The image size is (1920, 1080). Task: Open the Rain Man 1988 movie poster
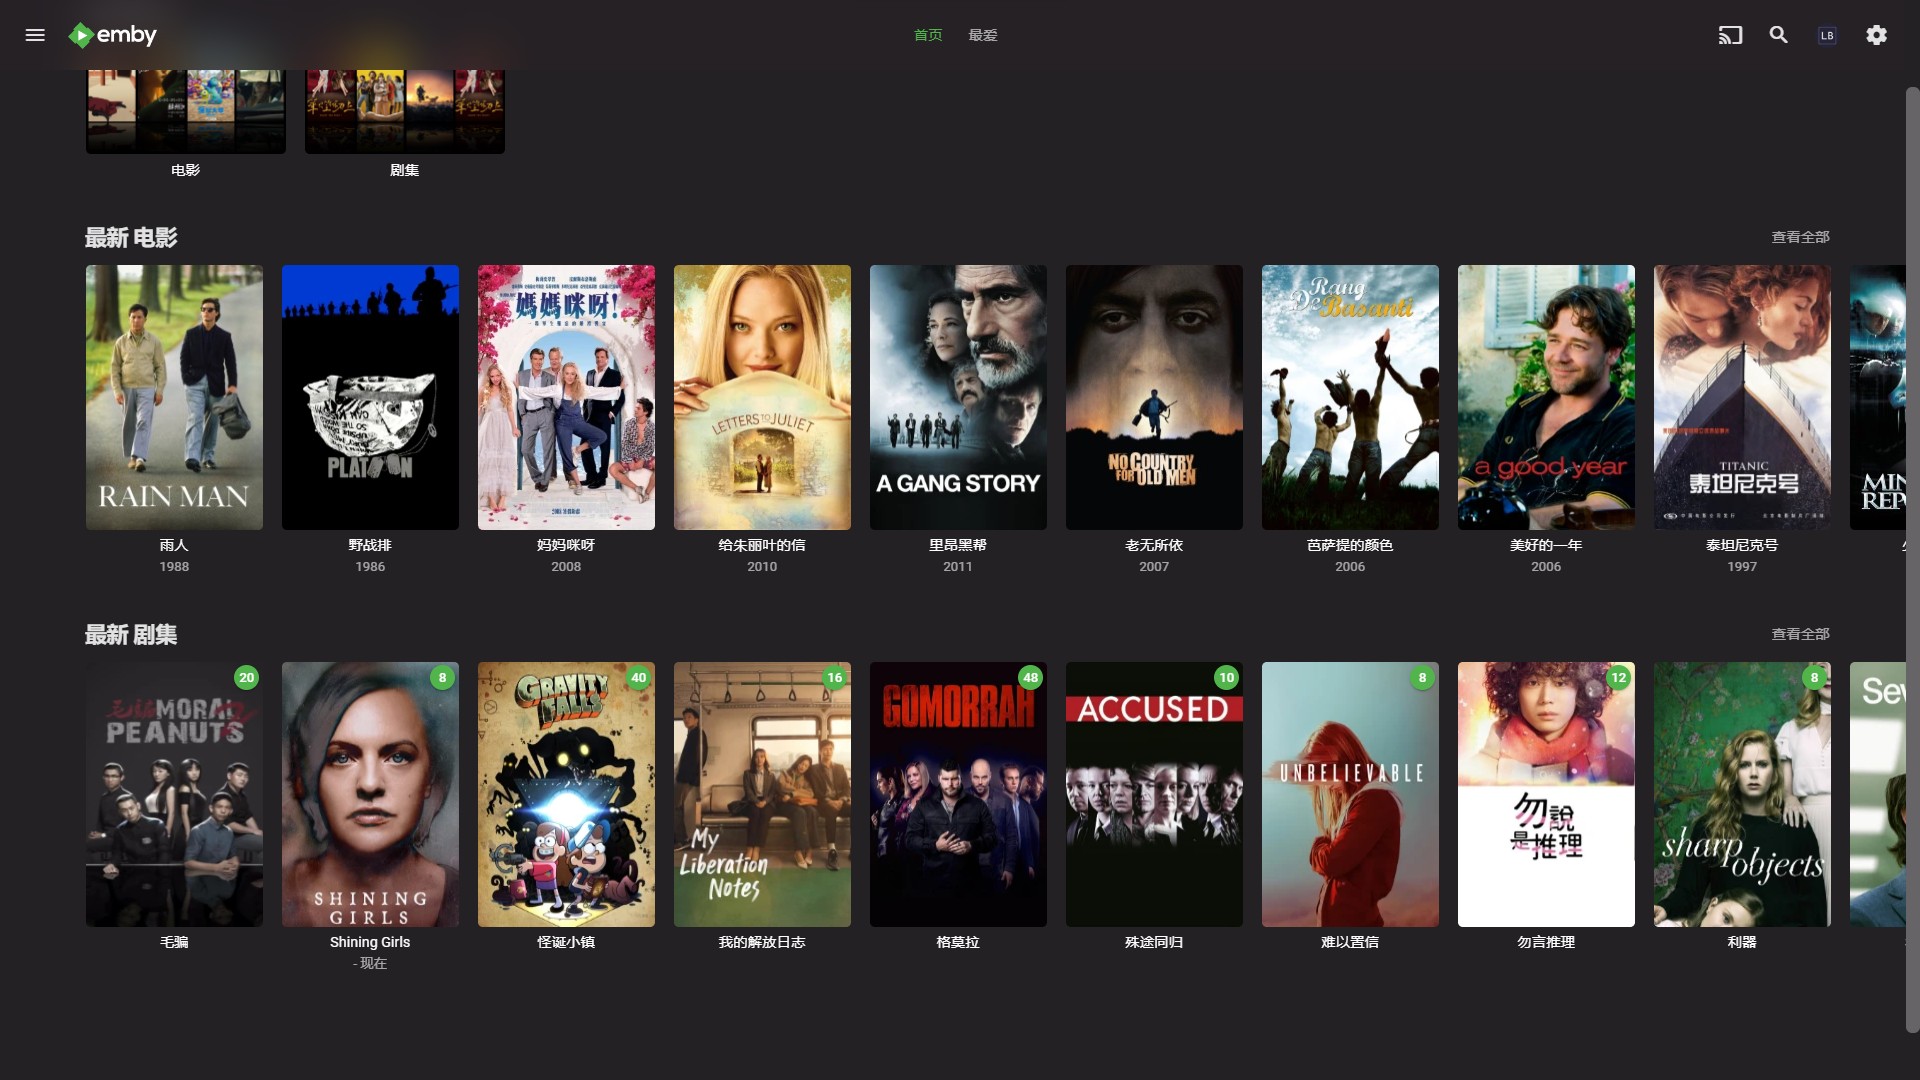pyautogui.click(x=173, y=397)
